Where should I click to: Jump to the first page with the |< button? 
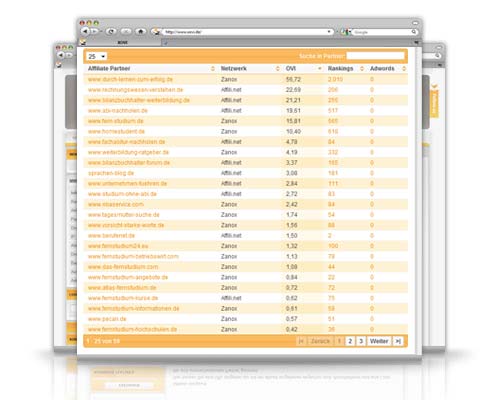coord(301,341)
